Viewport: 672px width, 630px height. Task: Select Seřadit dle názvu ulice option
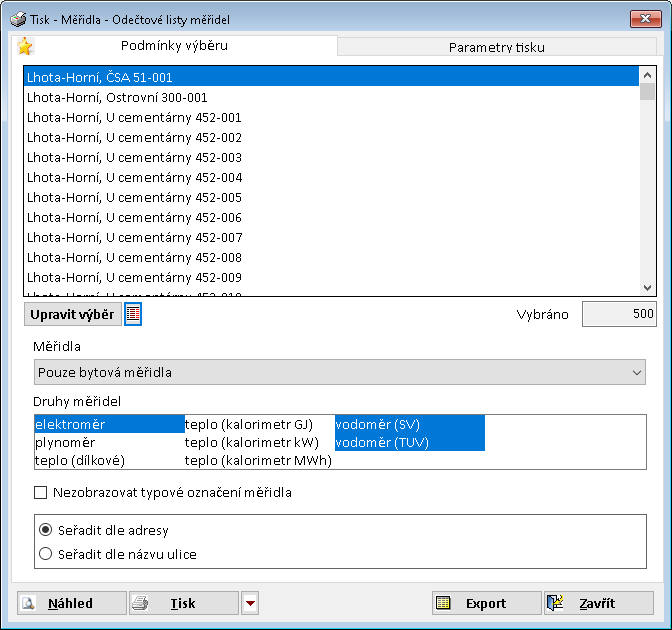coord(44,553)
